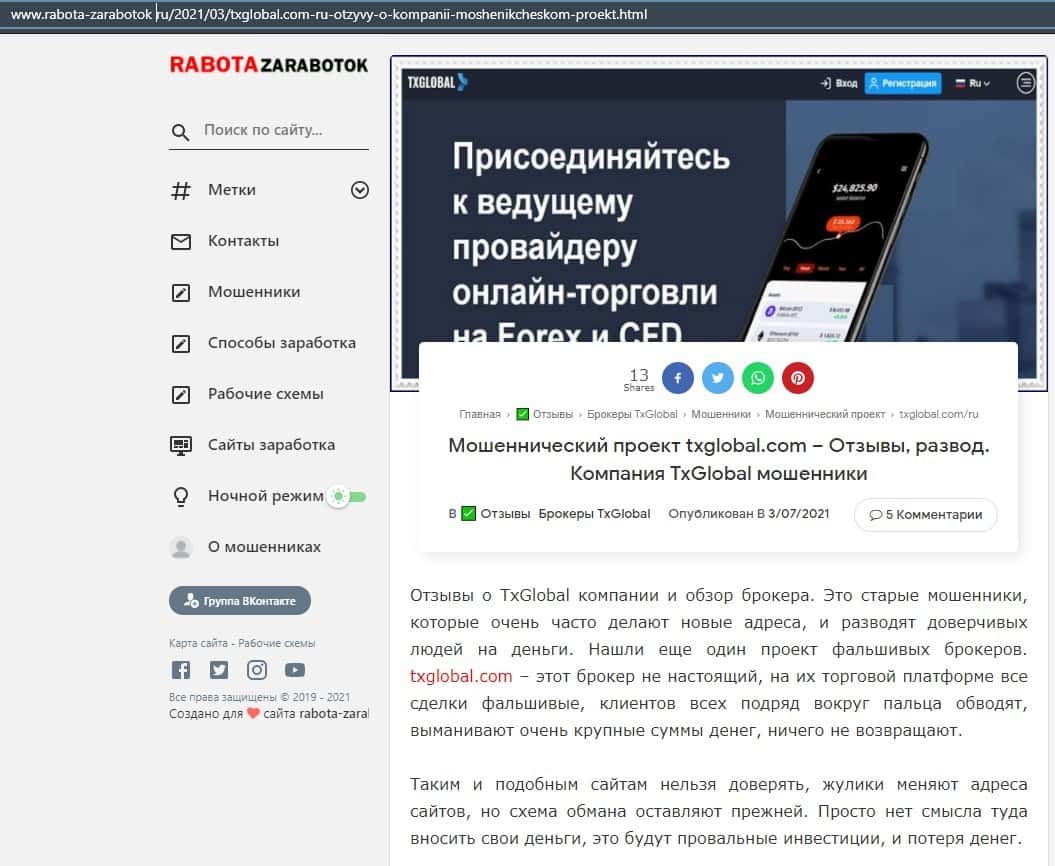Image resolution: width=1055 pixels, height=866 pixels.
Task: Click the TxGlobal banner image
Action: (719, 223)
